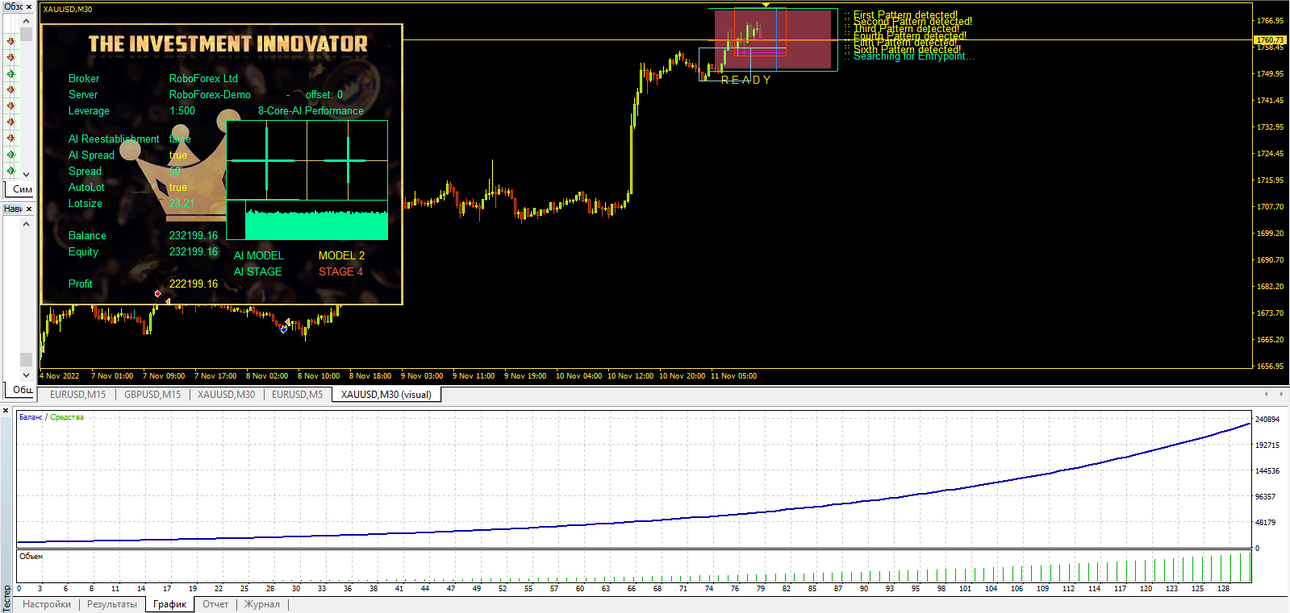Click the RoboForex Ltd broker value
The width and height of the screenshot is (1290, 613).
pyautogui.click(x=203, y=78)
